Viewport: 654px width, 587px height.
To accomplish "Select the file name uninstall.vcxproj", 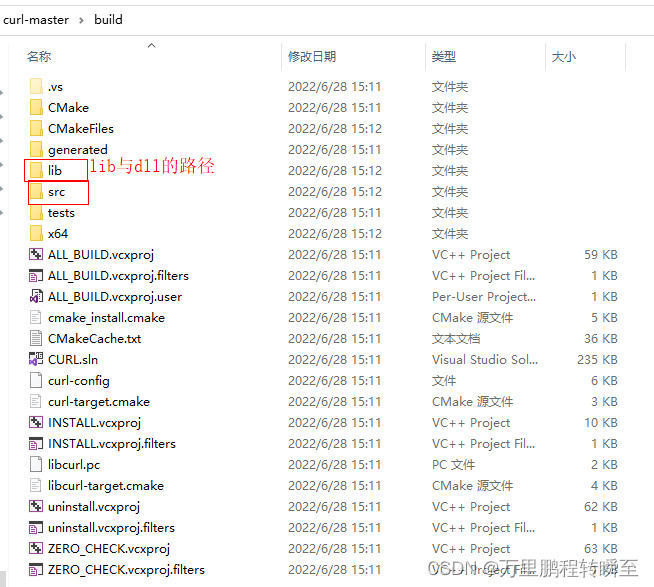I will 94,506.
